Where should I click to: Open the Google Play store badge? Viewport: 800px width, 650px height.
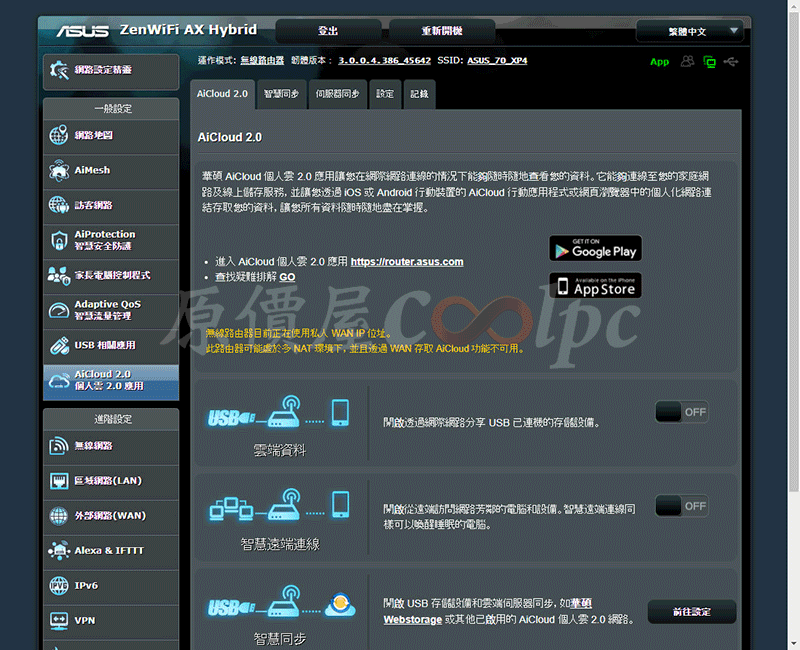click(595, 248)
